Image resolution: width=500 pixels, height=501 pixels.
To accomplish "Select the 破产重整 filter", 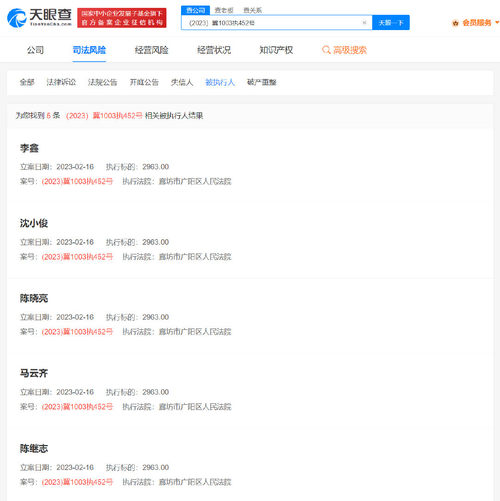I will (x=262, y=82).
